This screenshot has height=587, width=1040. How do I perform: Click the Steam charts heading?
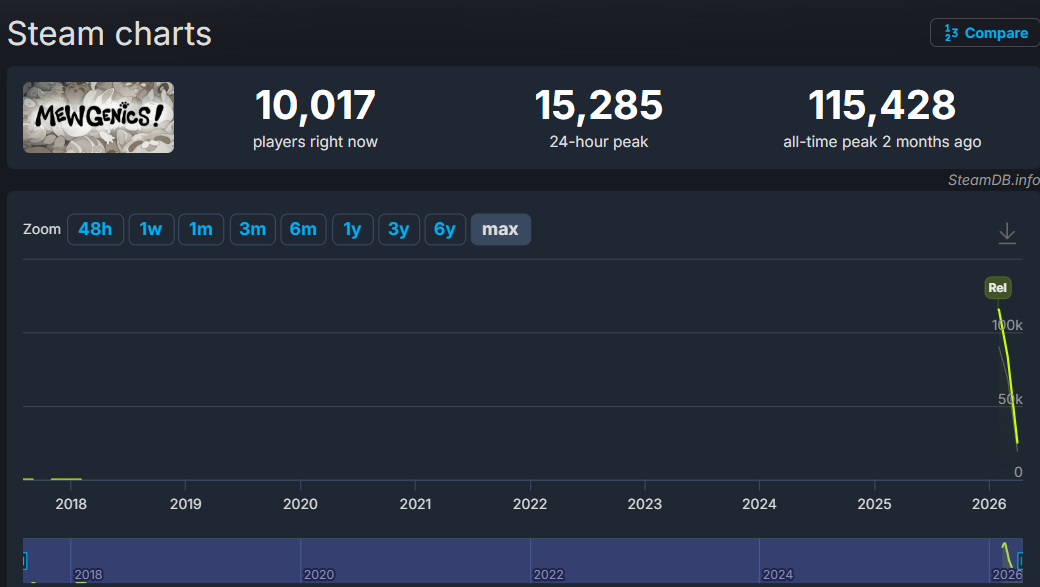(x=109, y=34)
